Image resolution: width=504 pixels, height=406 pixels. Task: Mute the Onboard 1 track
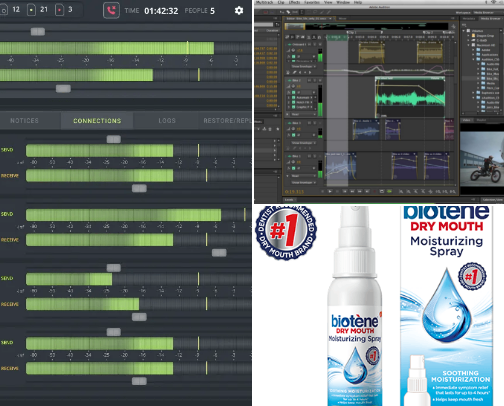[x=309, y=44]
